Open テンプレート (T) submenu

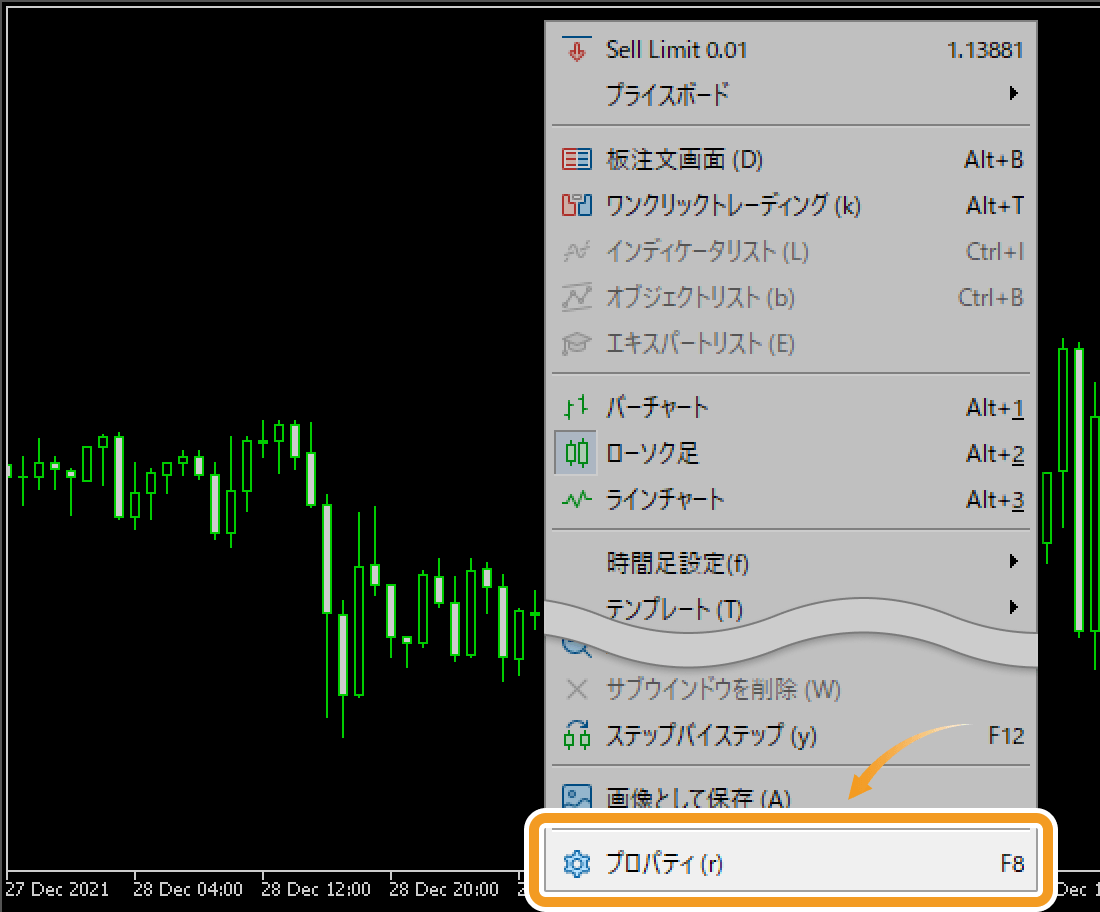point(791,608)
